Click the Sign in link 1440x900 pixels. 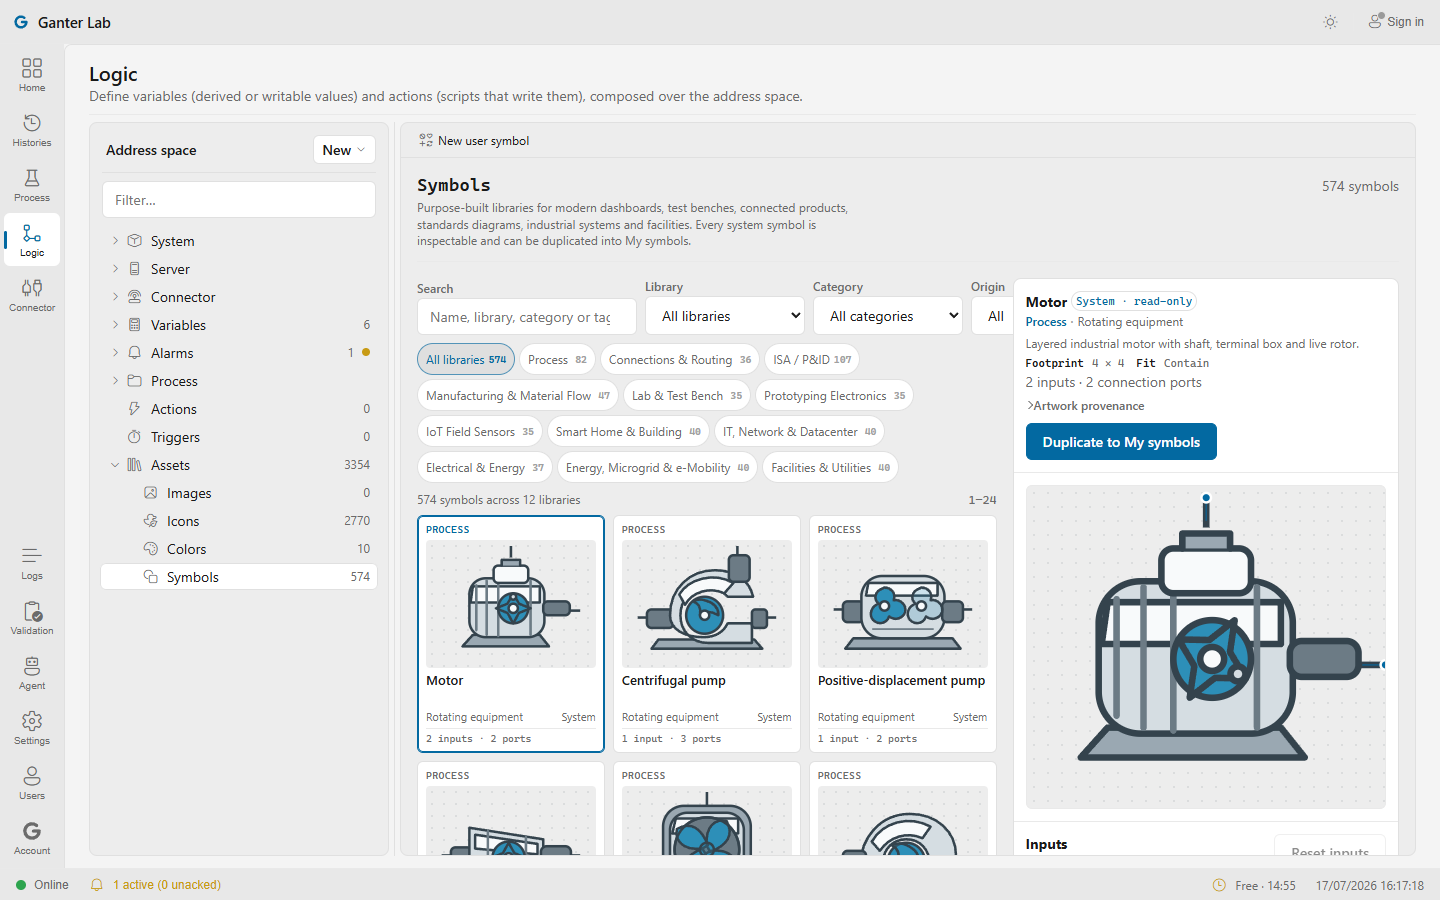click(x=1396, y=22)
